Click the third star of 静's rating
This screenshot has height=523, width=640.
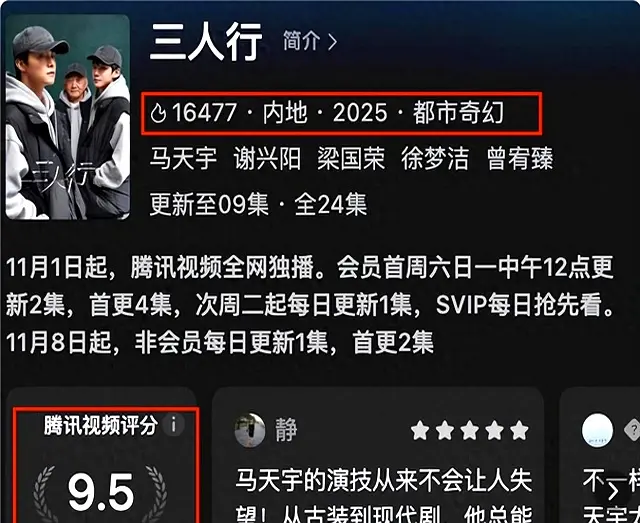point(470,431)
